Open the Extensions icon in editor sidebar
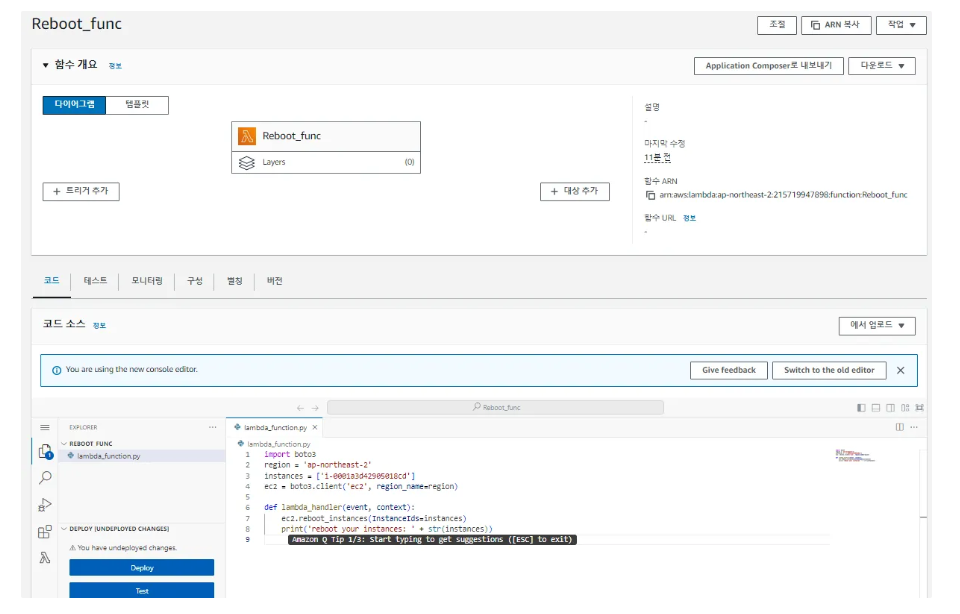The height and width of the screenshot is (614, 960). [x=45, y=532]
